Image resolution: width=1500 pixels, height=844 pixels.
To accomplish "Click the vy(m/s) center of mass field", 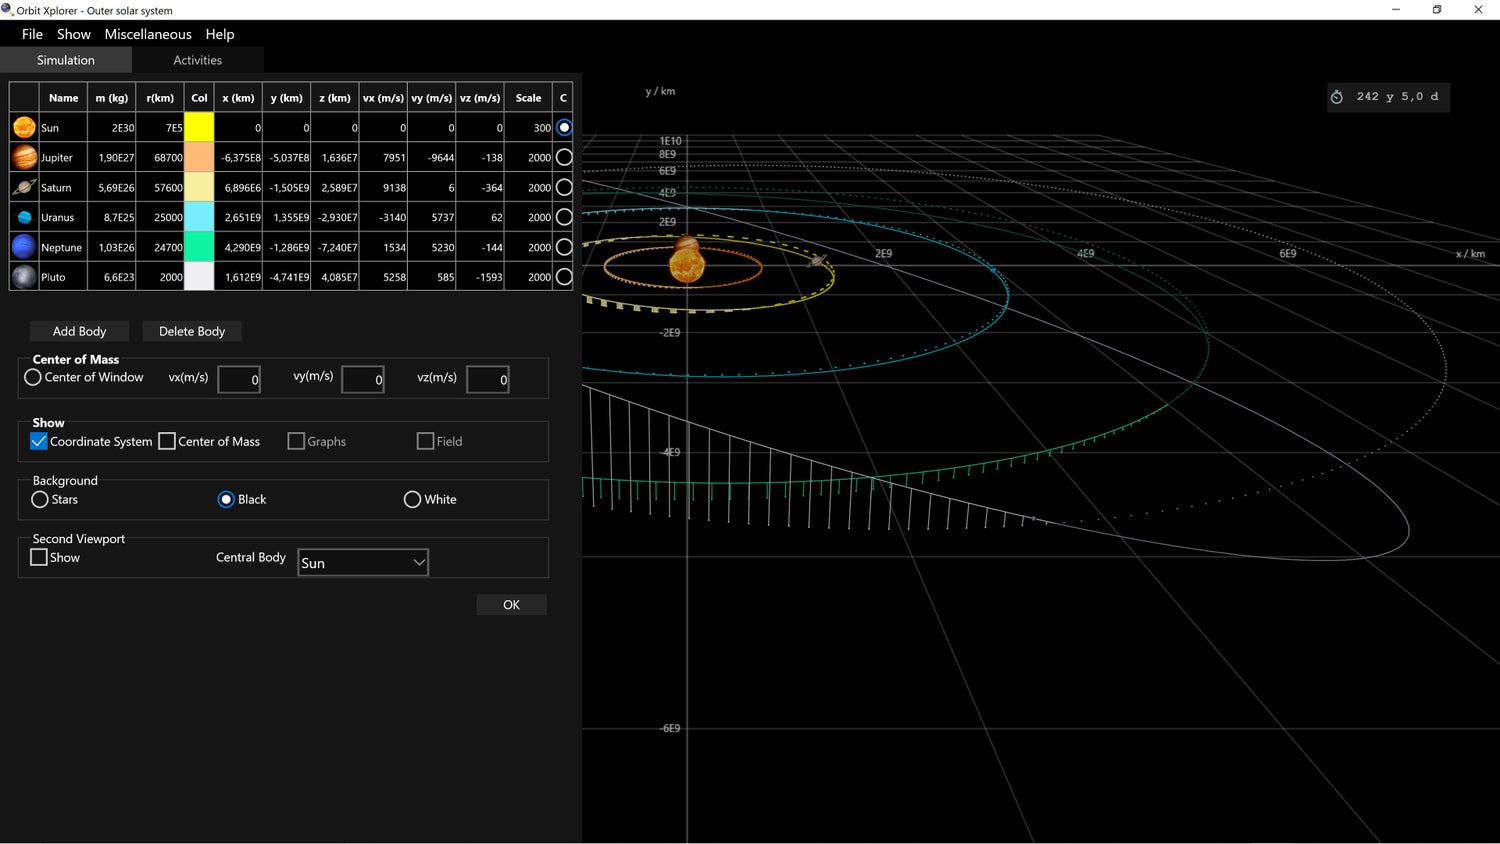I will 363,379.
